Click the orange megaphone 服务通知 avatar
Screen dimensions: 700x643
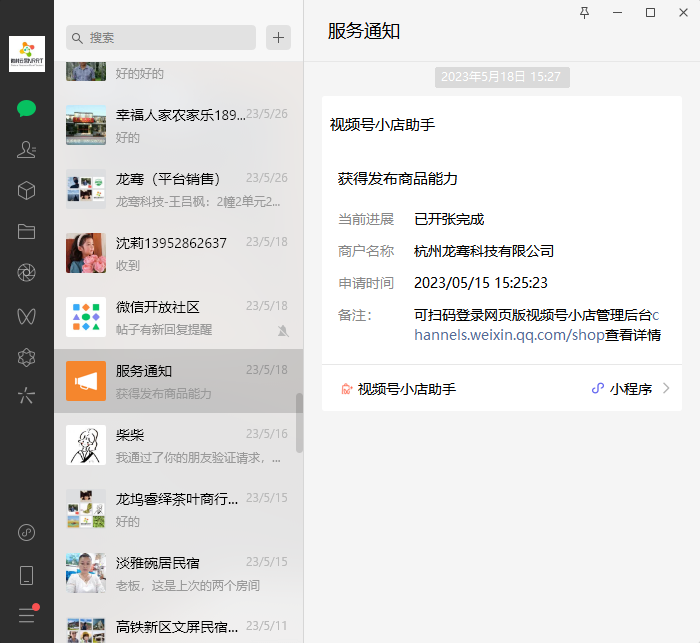(86, 381)
